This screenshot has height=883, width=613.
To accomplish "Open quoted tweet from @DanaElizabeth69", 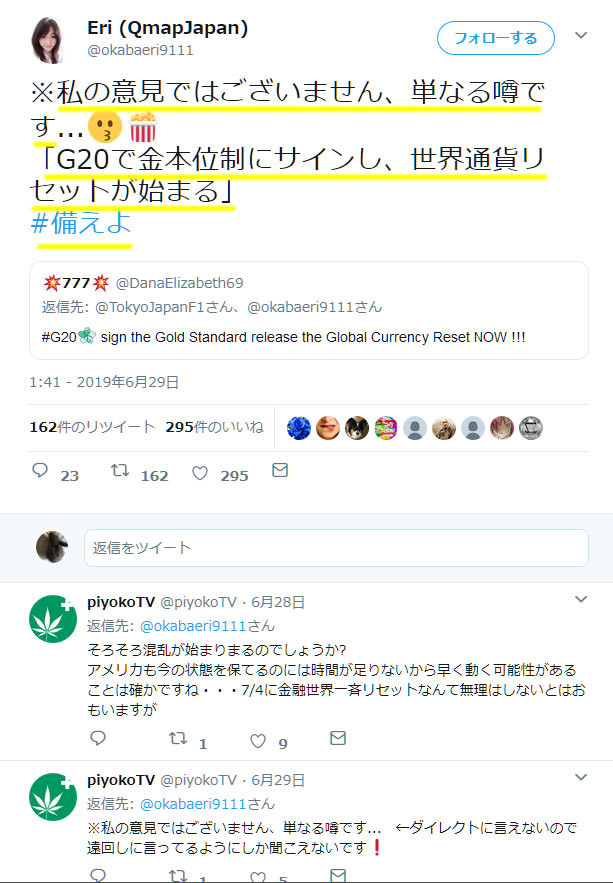I will tap(309, 311).
